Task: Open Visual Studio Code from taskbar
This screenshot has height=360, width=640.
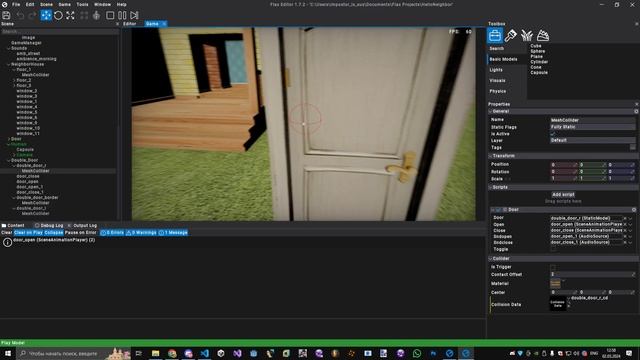Action: tap(204, 353)
